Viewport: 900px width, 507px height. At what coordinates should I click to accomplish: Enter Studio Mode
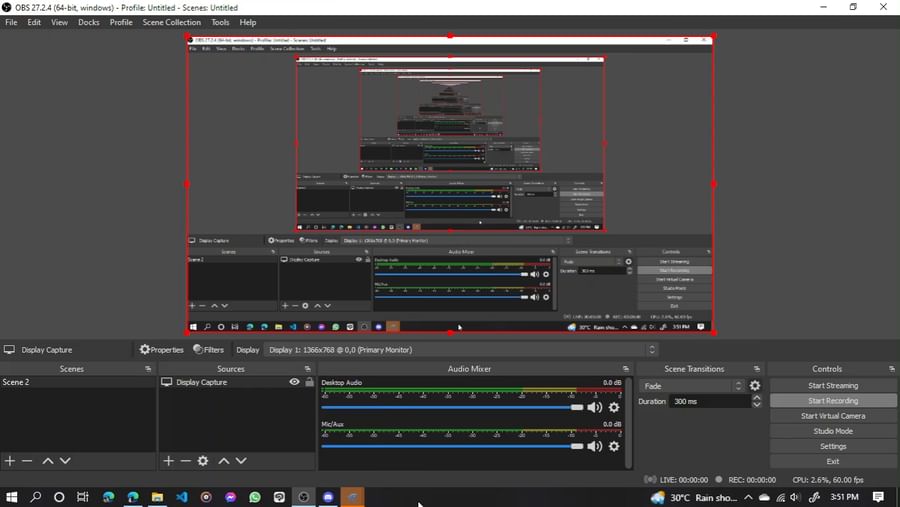coord(833,431)
